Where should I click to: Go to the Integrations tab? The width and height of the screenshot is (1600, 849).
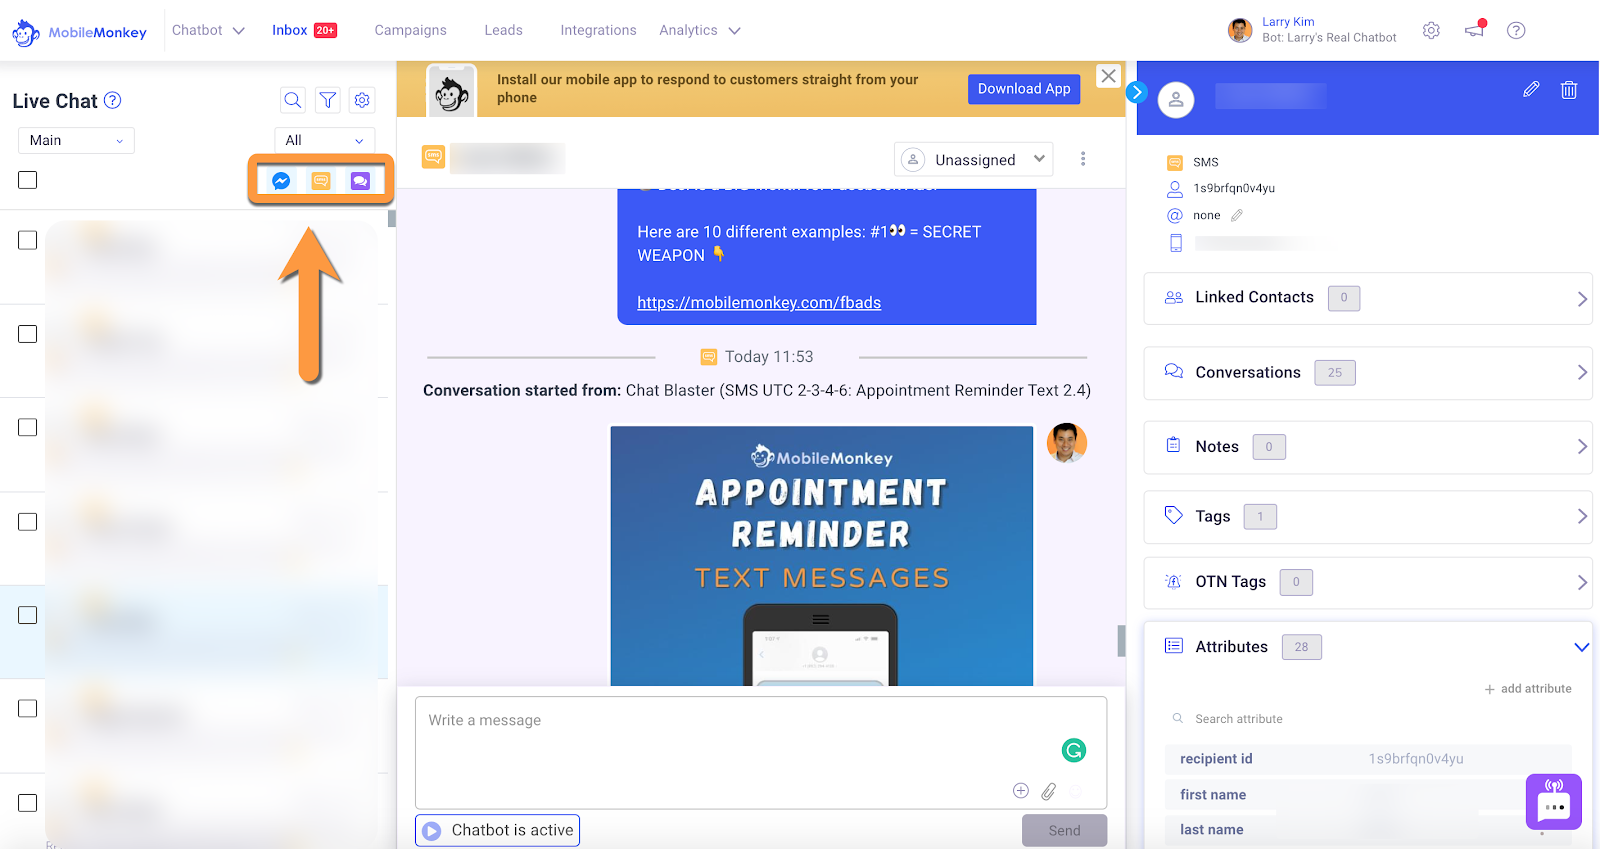598,30
